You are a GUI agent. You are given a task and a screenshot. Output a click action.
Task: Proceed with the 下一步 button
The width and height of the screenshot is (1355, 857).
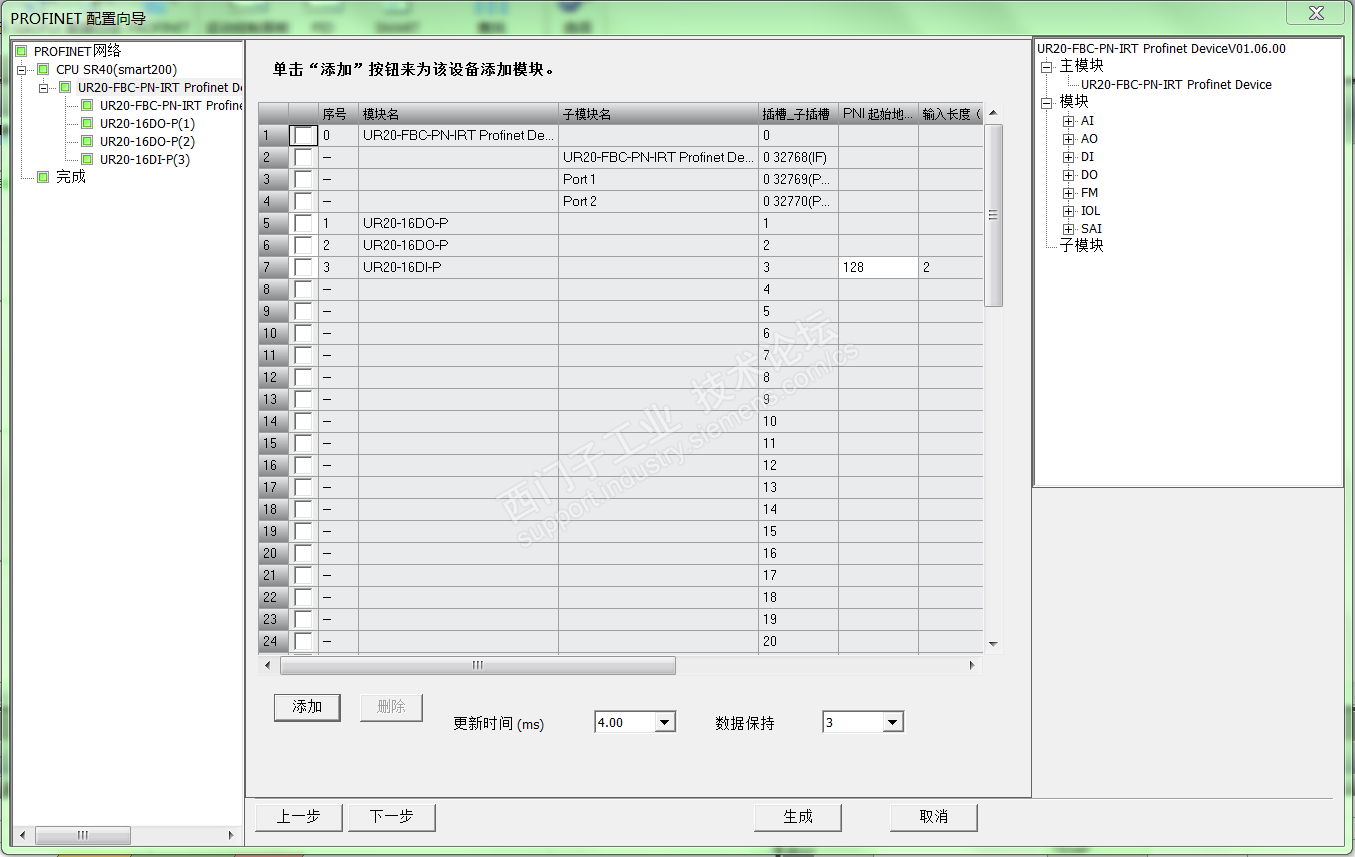[x=392, y=817]
